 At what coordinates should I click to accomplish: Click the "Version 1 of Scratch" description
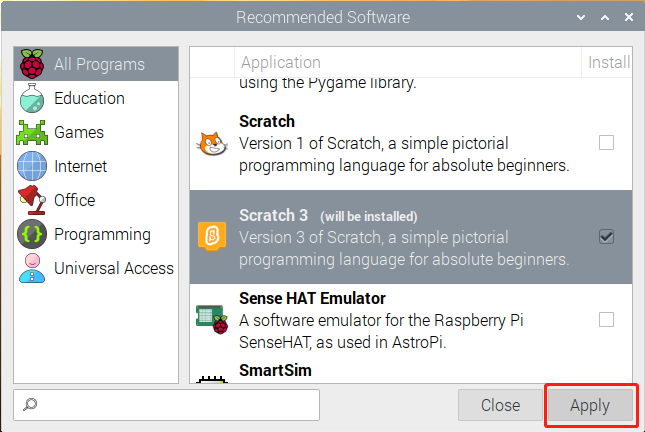click(x=404, y=154)
